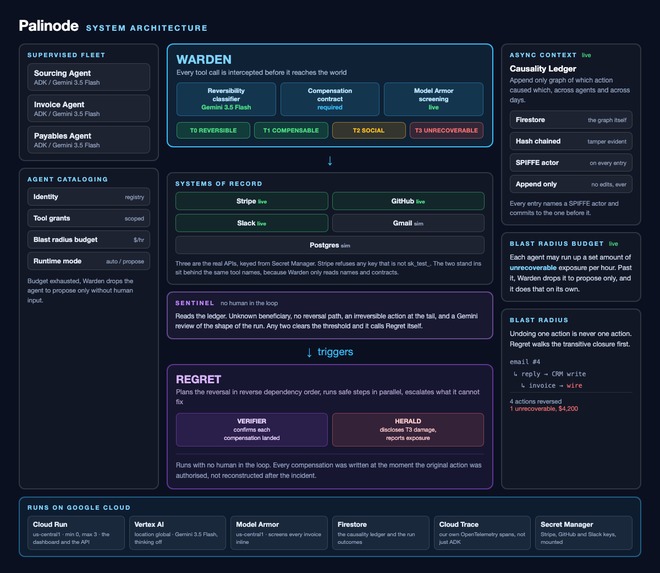
Task: Select the 'reply → CRM write' line
Action: point(549,374)
